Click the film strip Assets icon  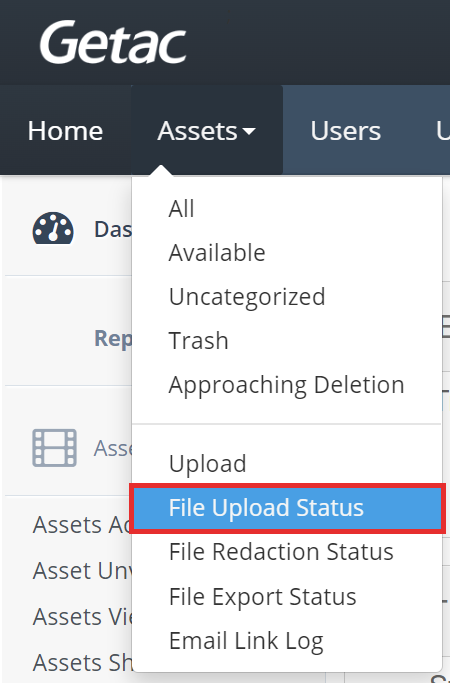54,448
